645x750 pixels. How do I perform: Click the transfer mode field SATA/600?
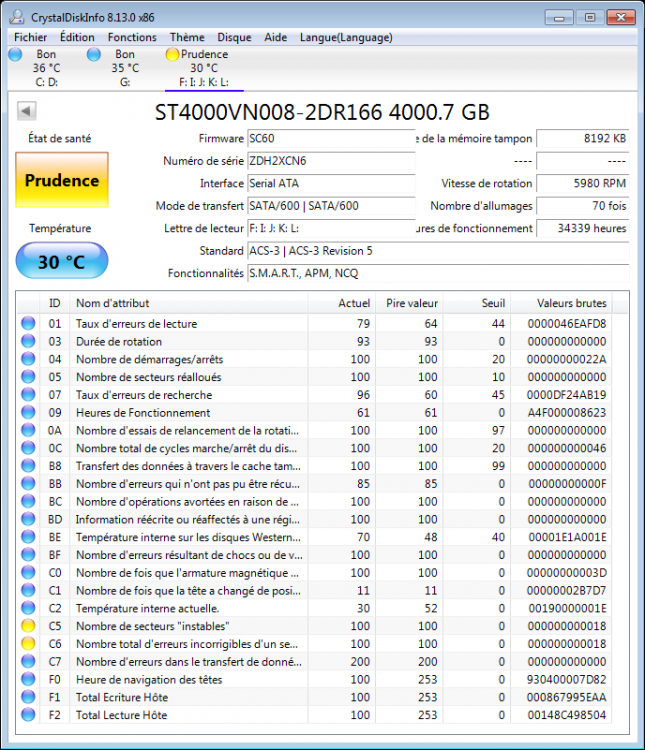click(331, 206)
